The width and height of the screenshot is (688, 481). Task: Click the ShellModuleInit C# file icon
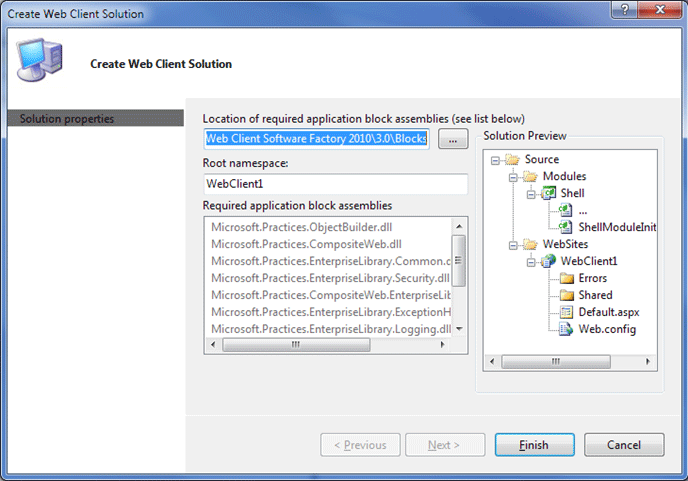click(x=565, y=227)
